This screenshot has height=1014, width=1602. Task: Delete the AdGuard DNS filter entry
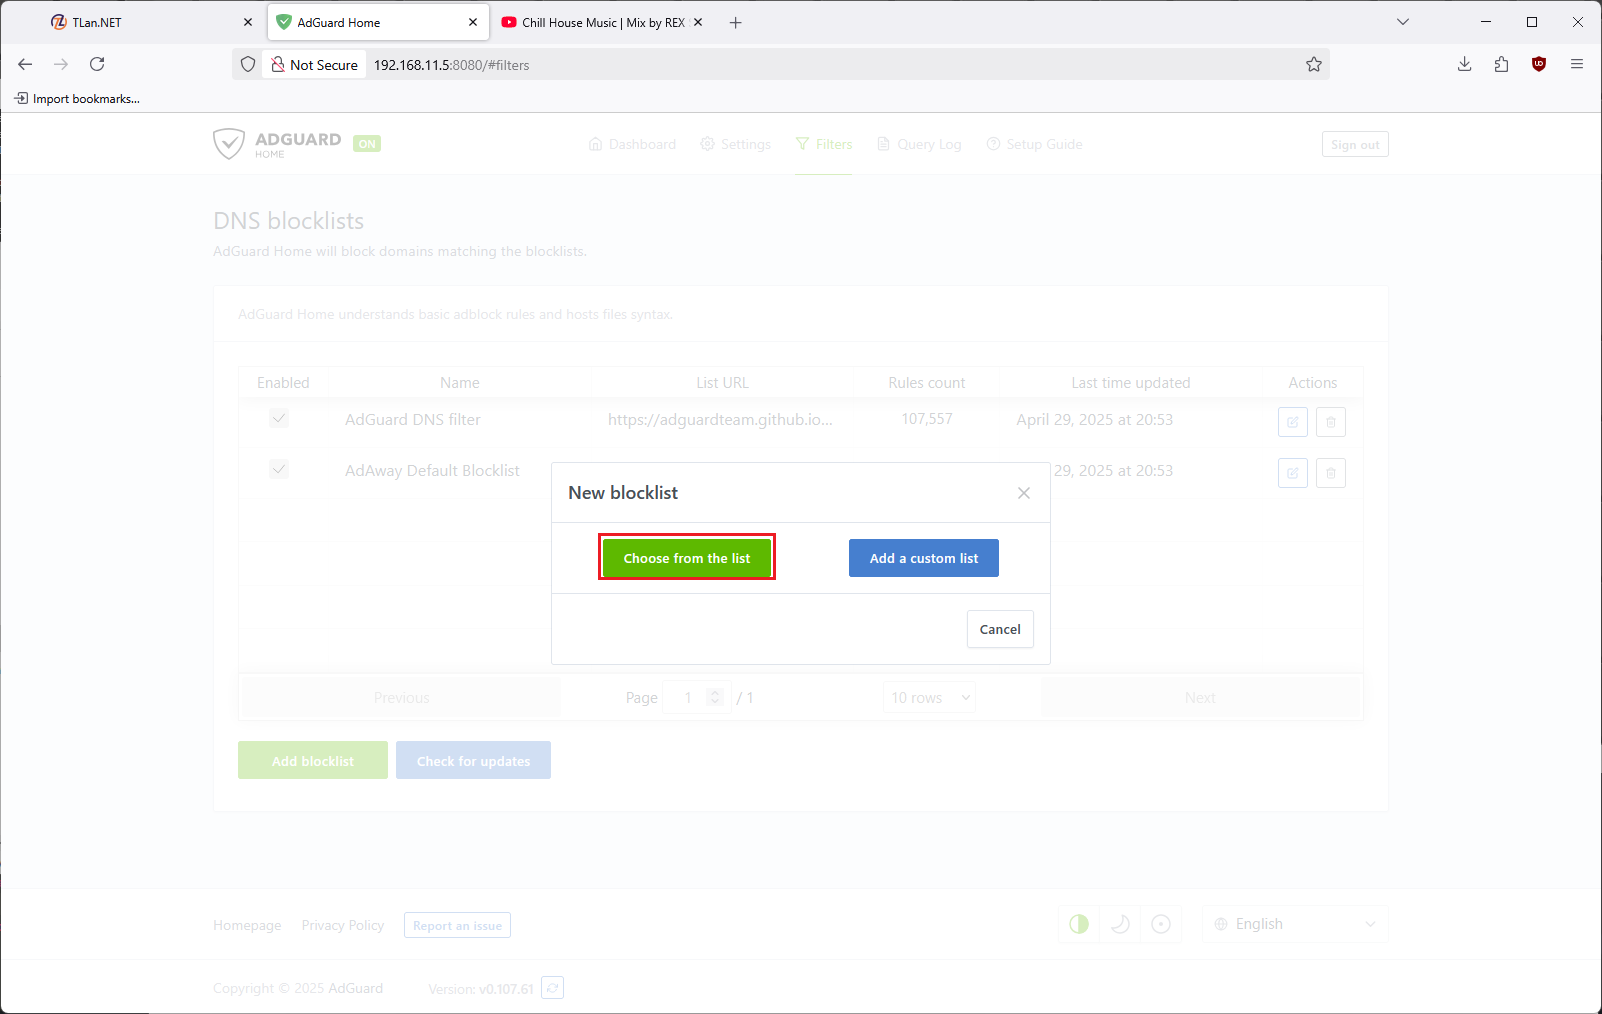point(1331,422)
